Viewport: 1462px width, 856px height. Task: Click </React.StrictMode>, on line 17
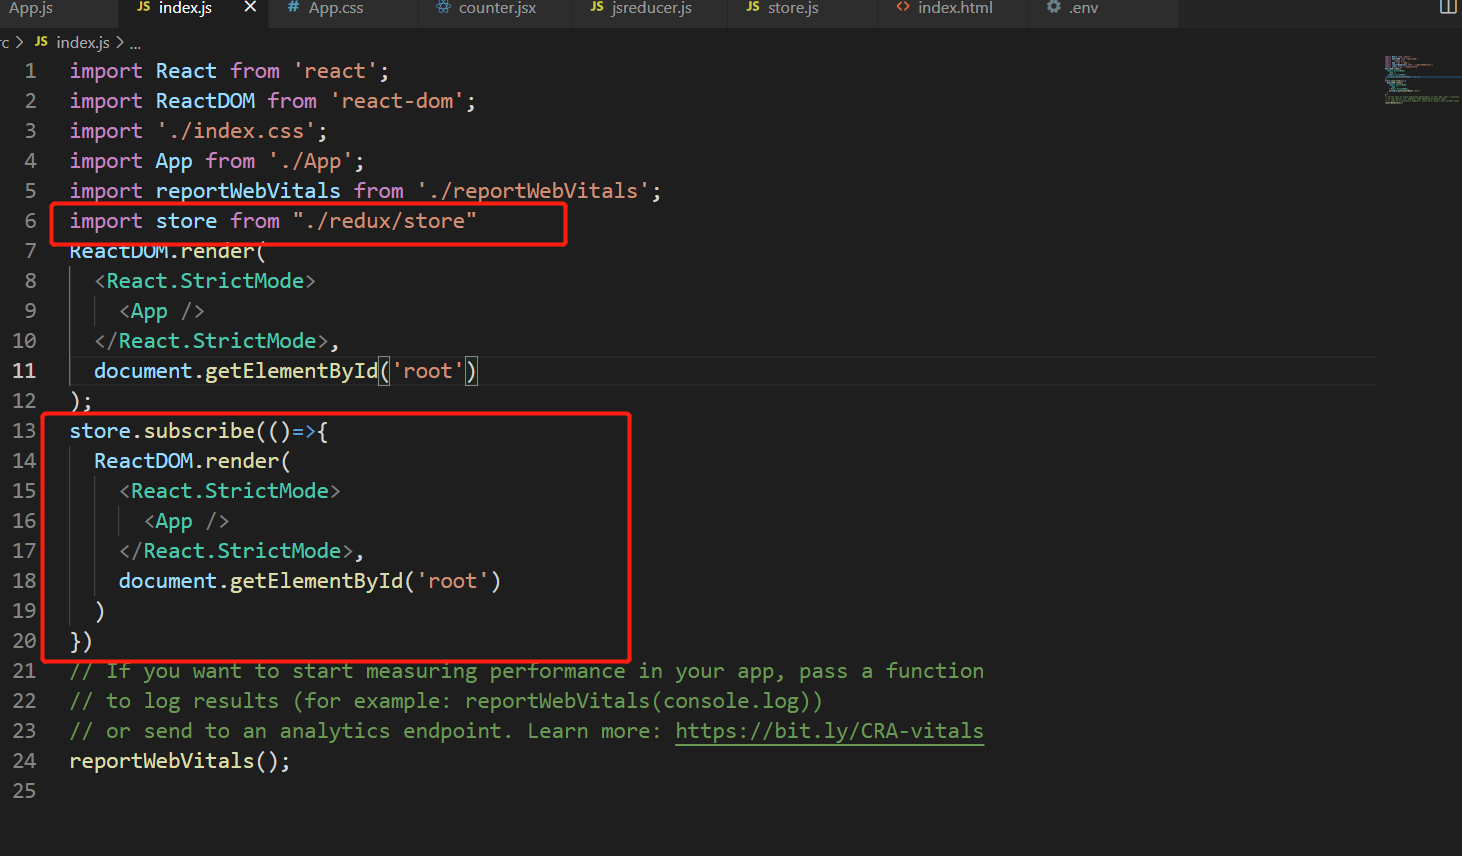click(241, 551)
